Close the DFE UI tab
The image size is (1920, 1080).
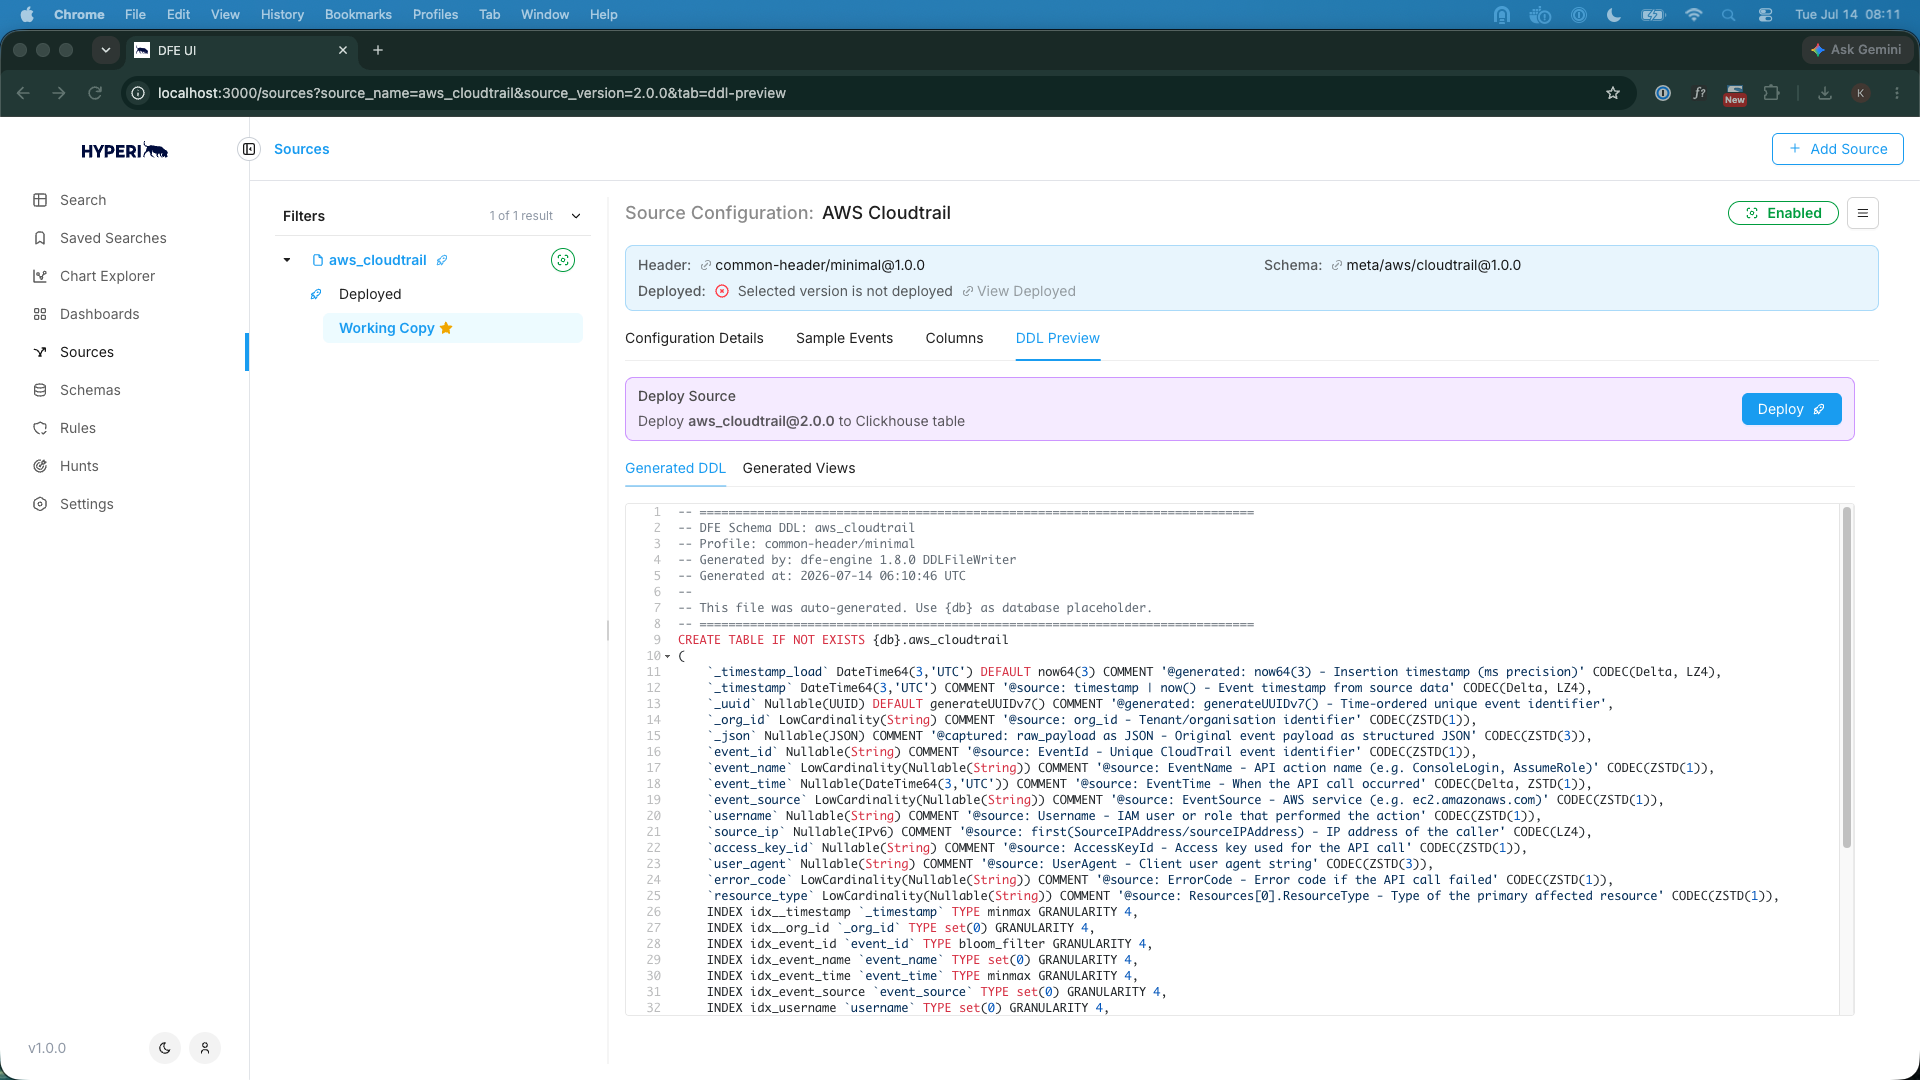(343, 50)
